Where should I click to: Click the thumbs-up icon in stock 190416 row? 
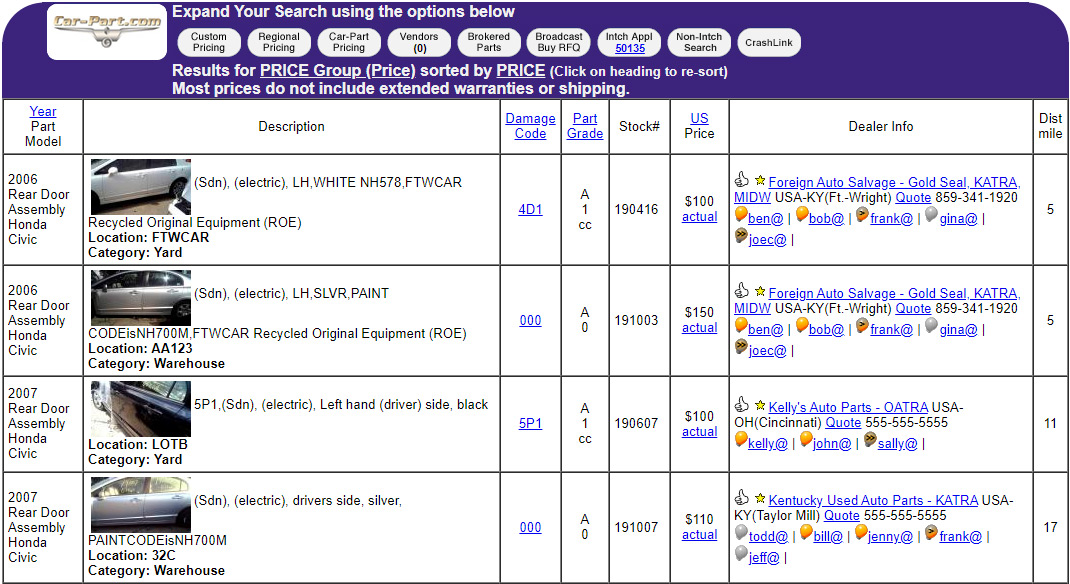tap(742, 179)
